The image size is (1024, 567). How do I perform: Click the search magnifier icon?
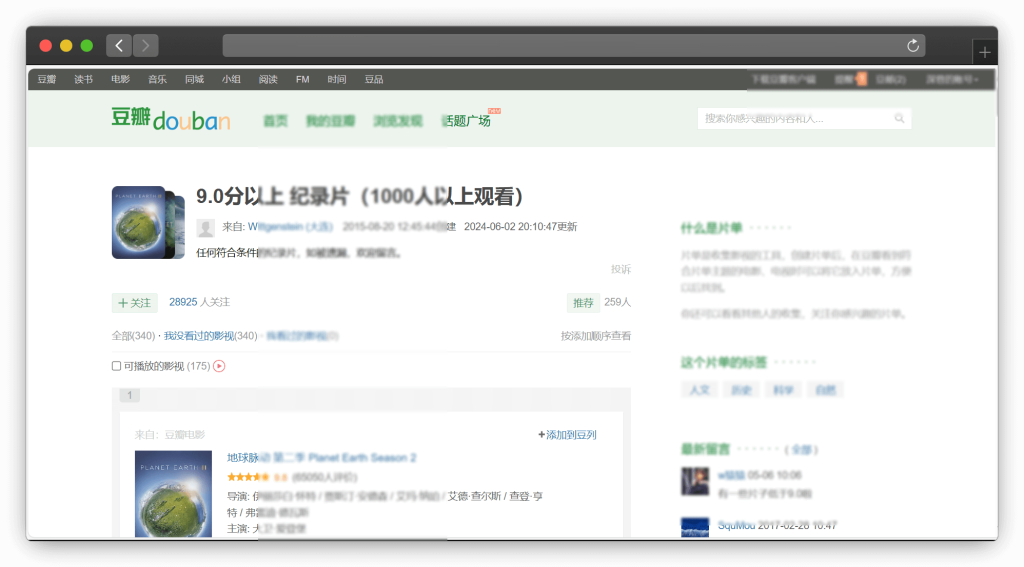(899, 118)
